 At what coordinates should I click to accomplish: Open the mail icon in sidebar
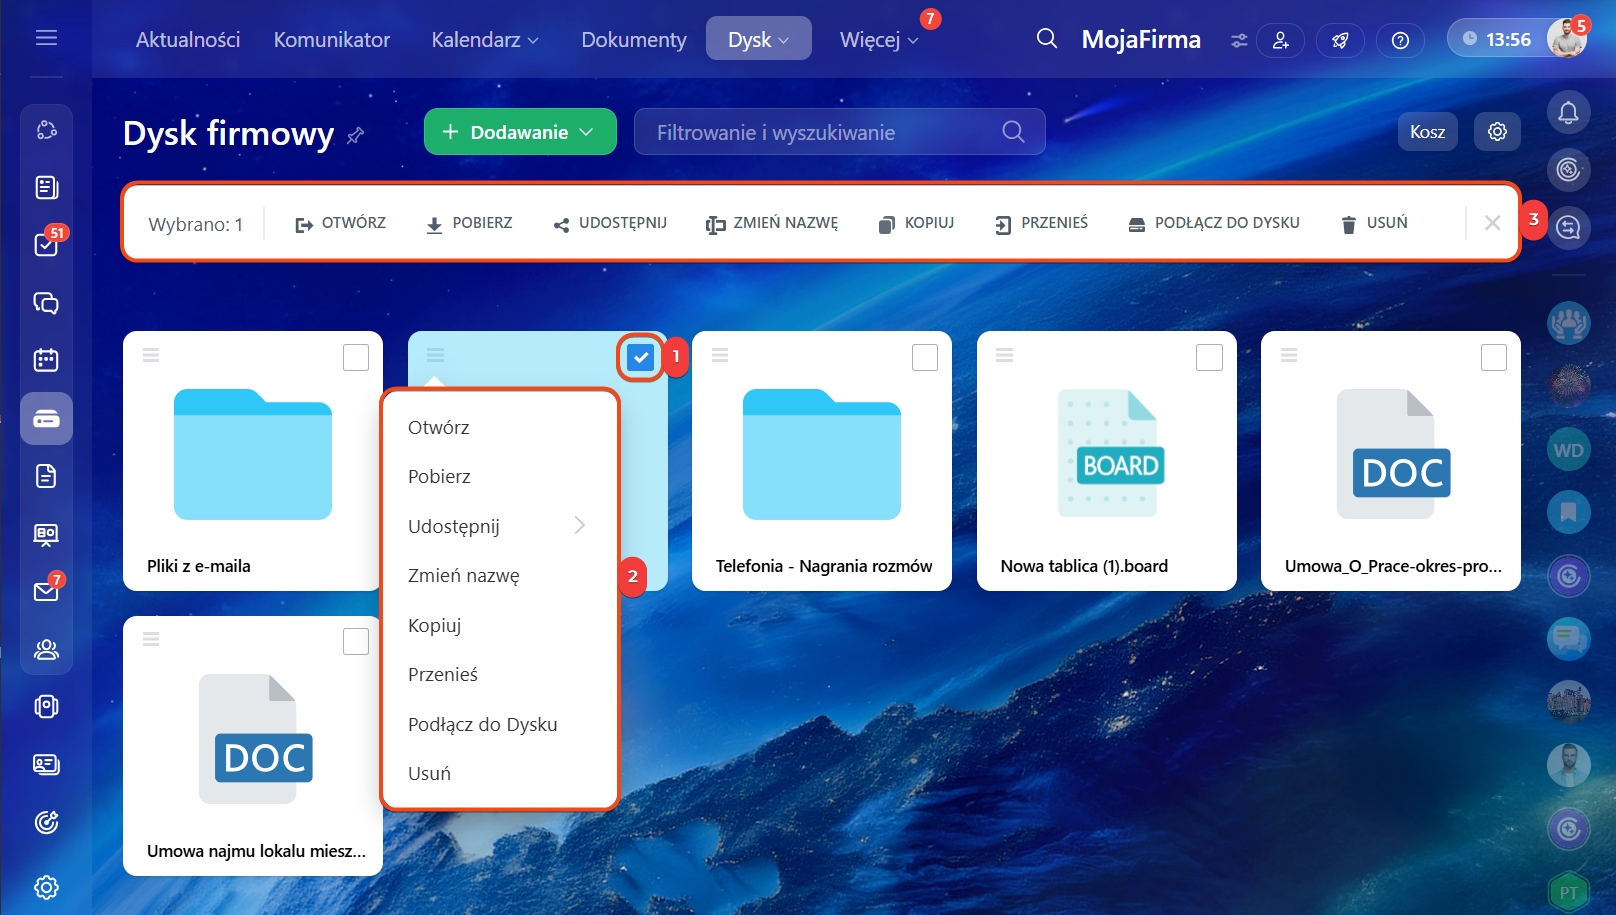[x=46, y=591]
